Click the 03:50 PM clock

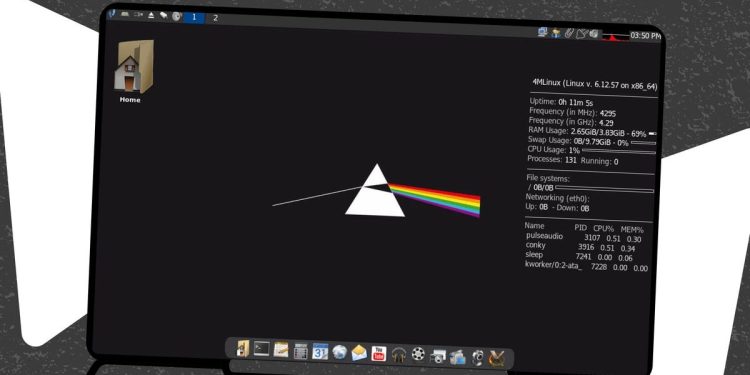(x=646, y=36)
